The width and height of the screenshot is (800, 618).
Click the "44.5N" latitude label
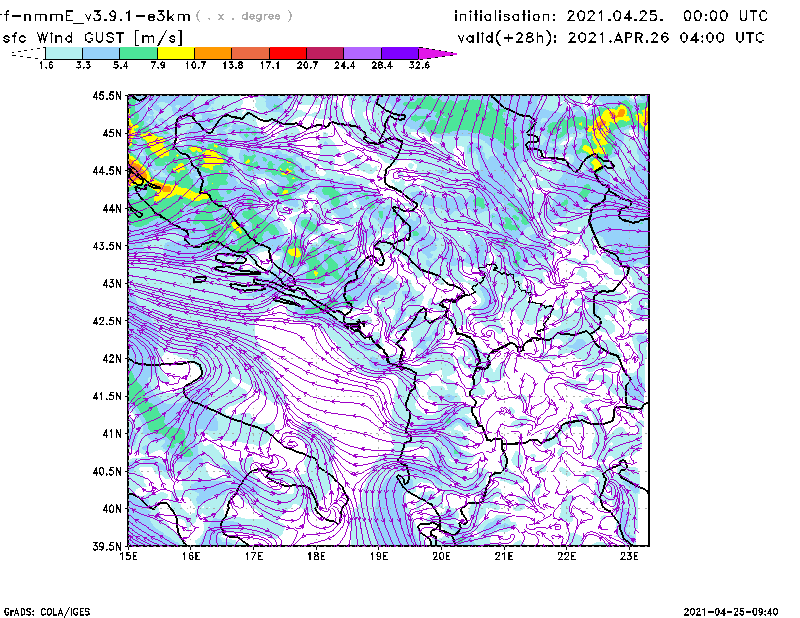pyautogui.click(x=107, y=170)
